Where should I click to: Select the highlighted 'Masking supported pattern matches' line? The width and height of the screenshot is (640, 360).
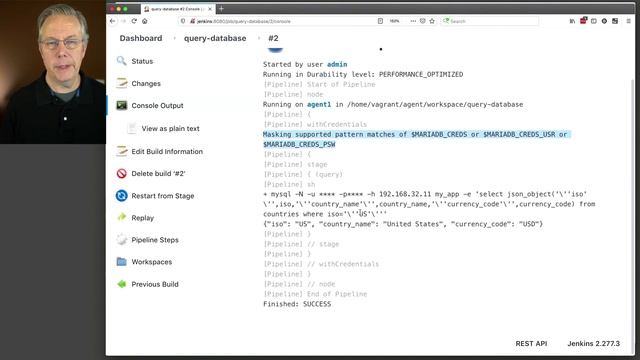(416, 139)
